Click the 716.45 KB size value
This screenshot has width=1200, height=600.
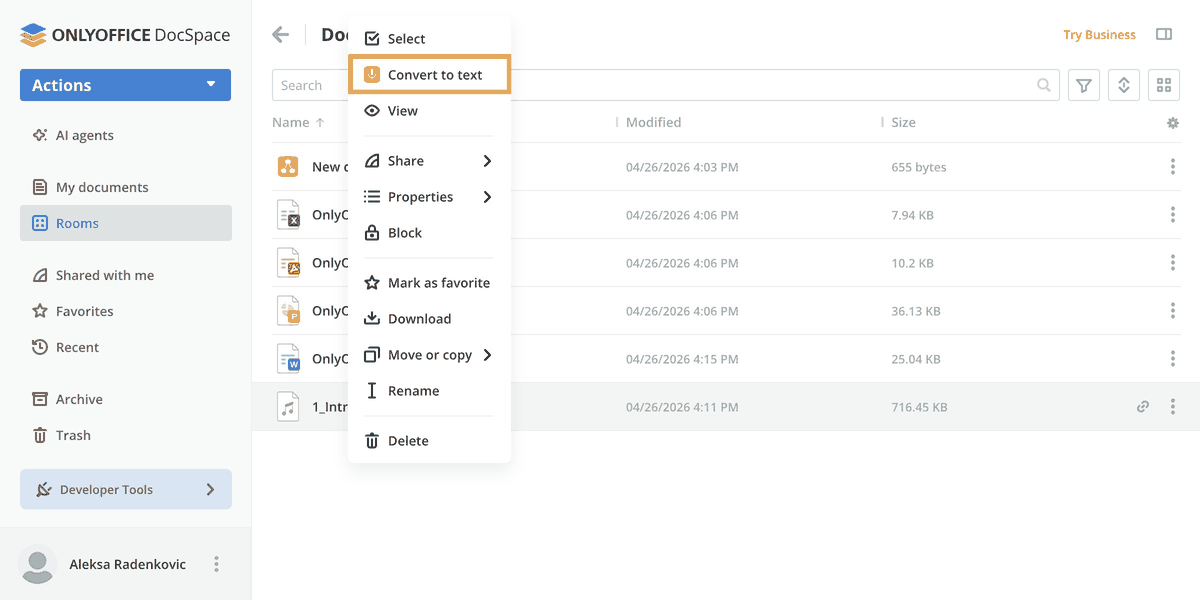click(x=919, y=407)
